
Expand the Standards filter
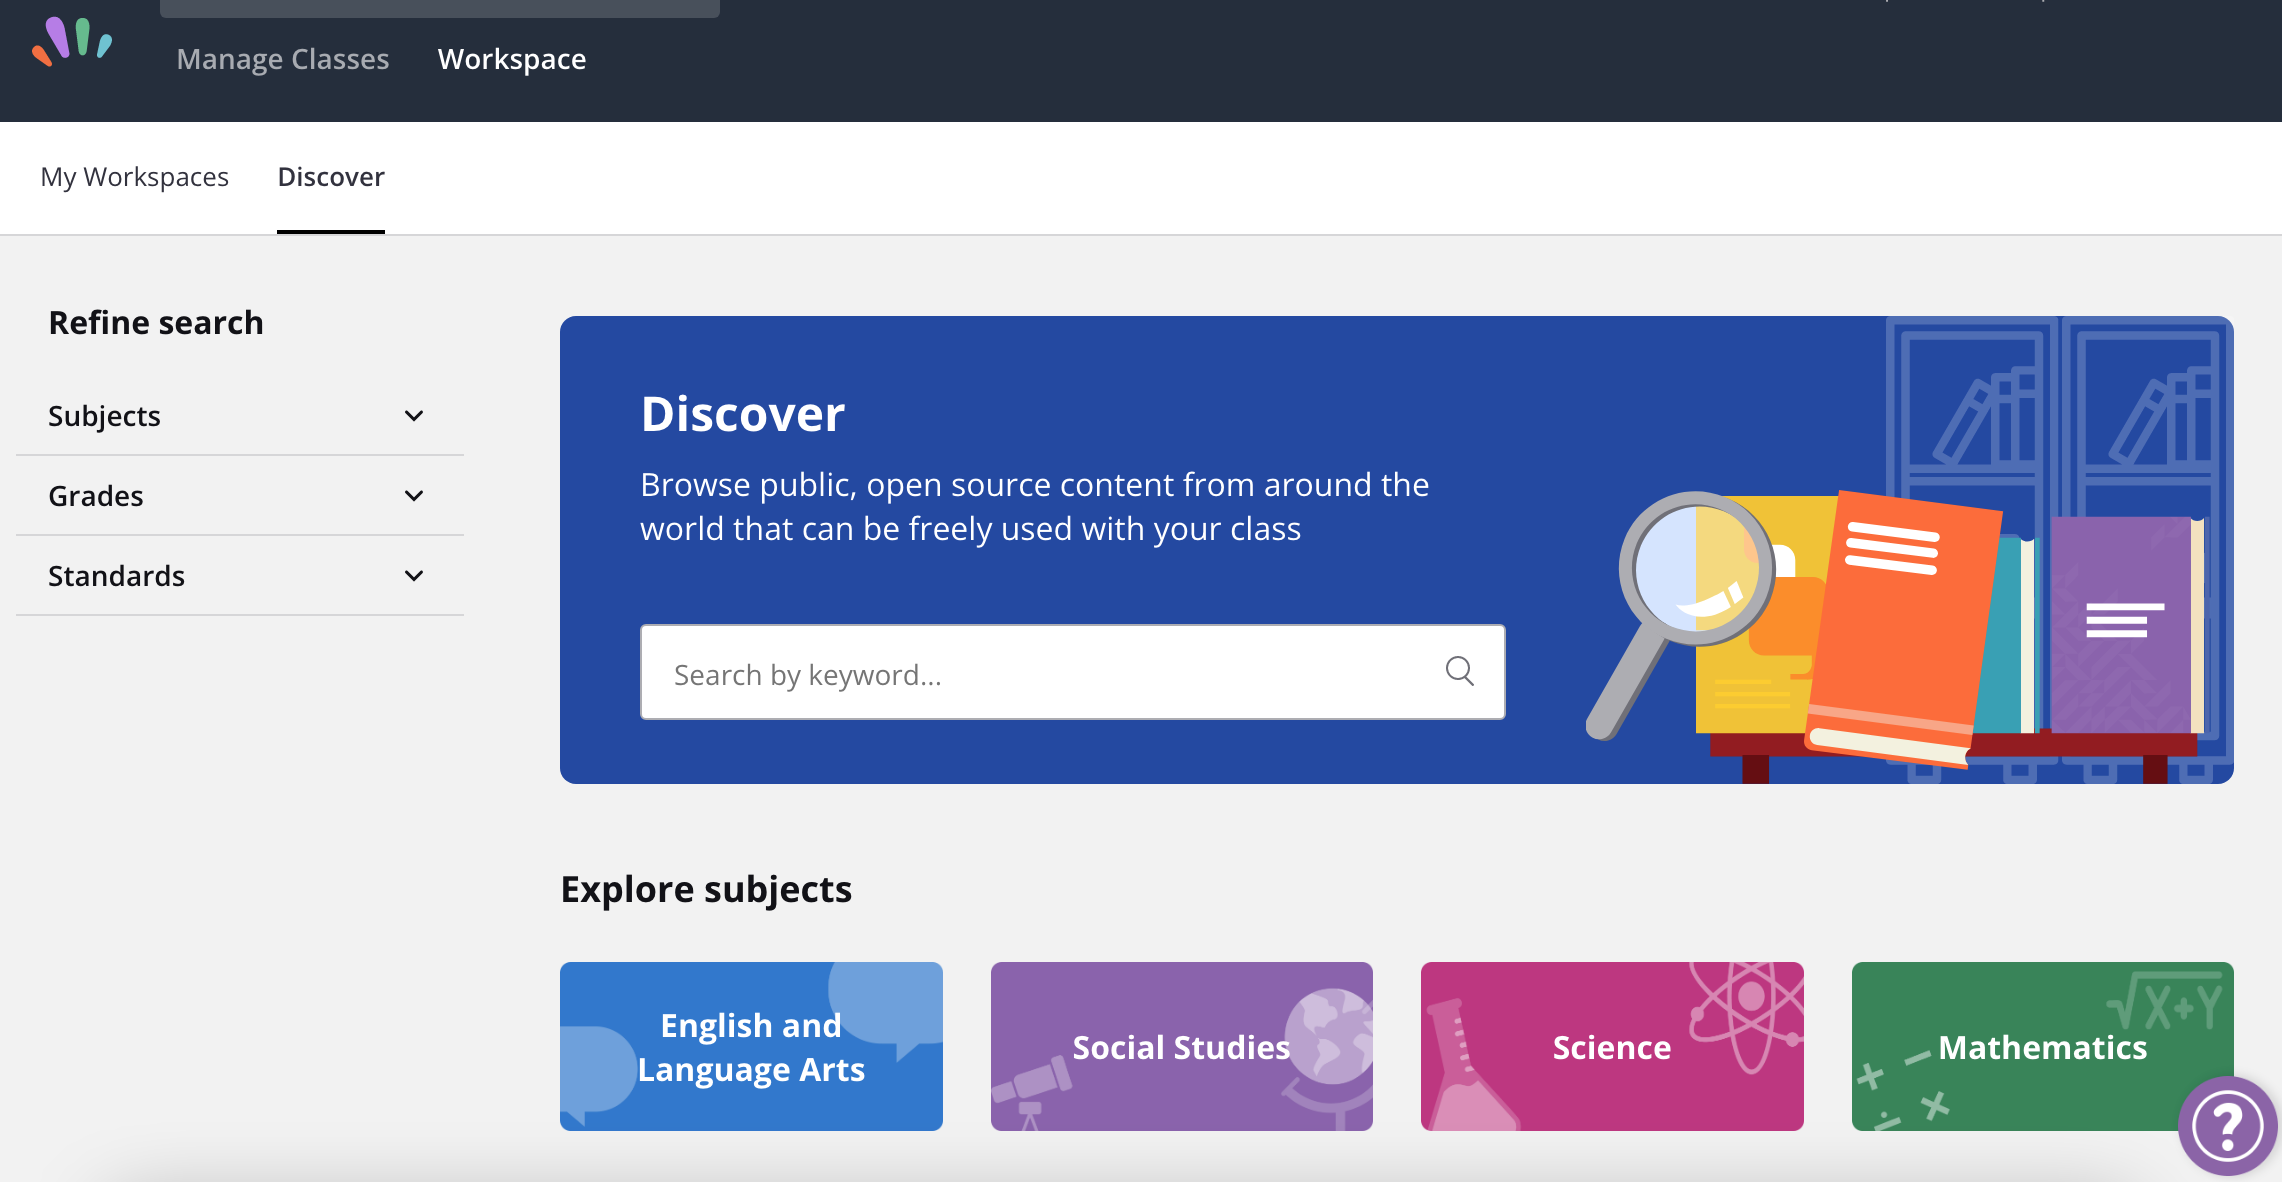tap(240, 576)
